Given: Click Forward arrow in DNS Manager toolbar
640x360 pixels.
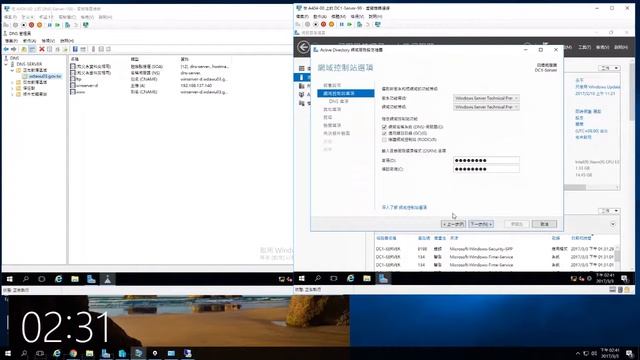Looking at the screenshot, I should [13, 49].
